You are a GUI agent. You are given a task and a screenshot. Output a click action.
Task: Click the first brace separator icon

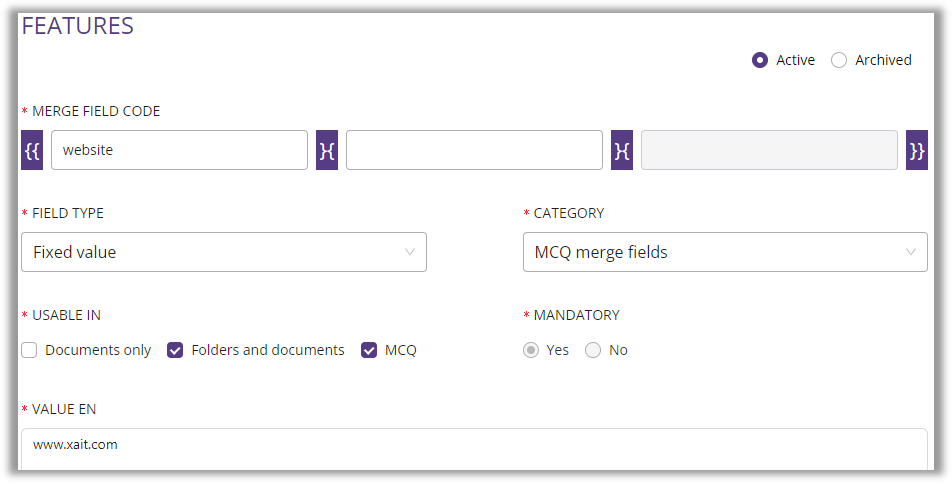click(x=327, y=150)
